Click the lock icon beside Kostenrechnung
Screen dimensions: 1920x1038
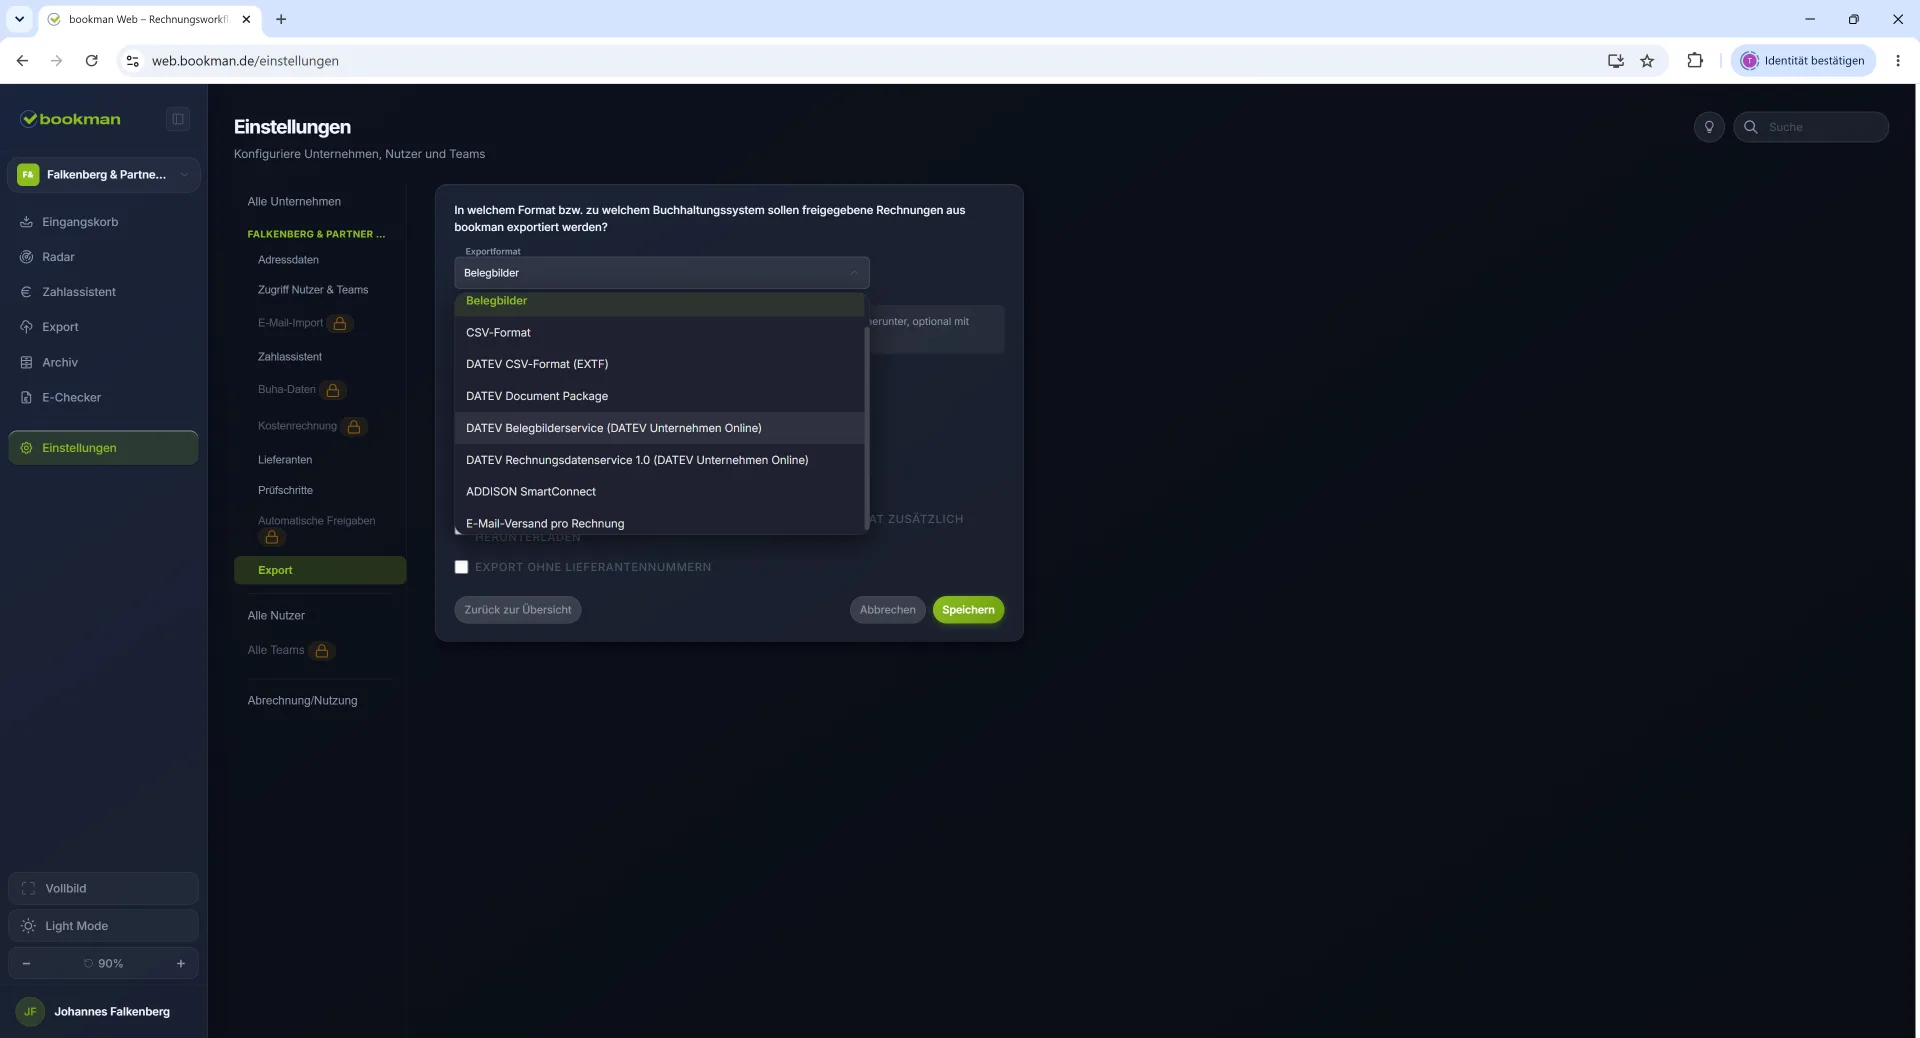coord(354,426)
